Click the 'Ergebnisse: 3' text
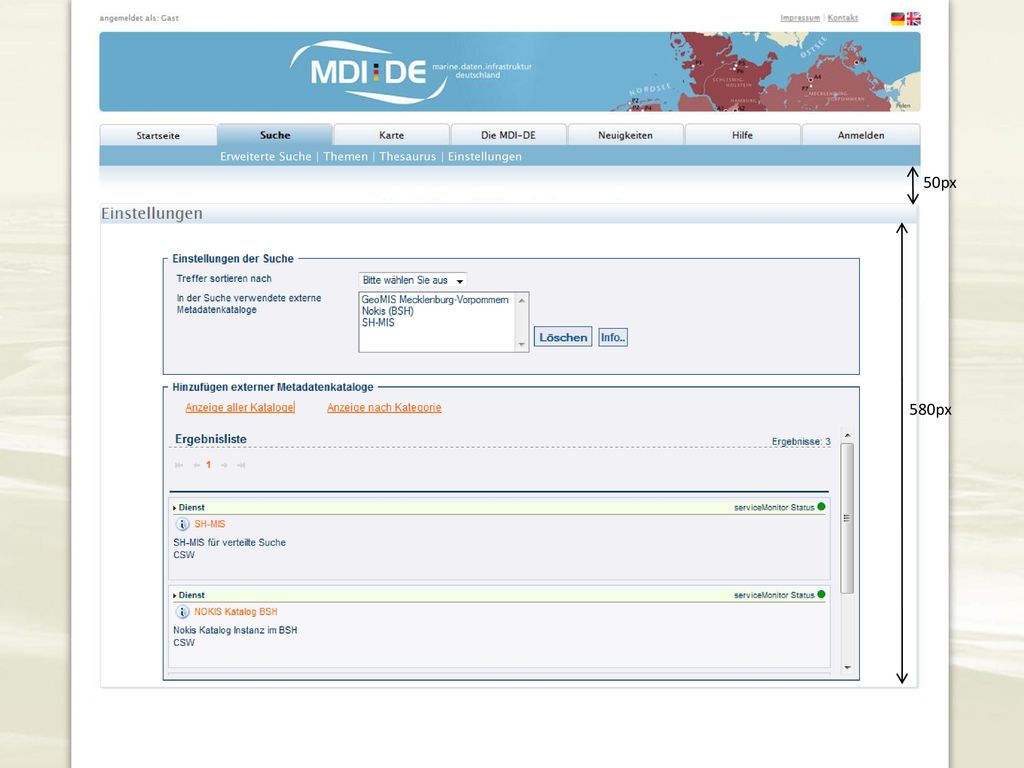The image size is (1024, 768). point(801,441)
